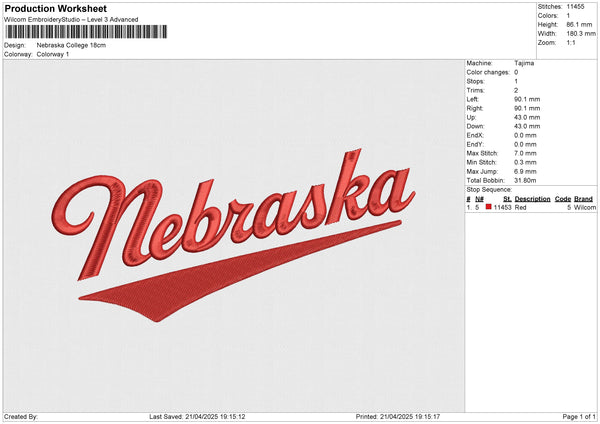Click the barcode under the worksheet title

[x=85, y=32]
